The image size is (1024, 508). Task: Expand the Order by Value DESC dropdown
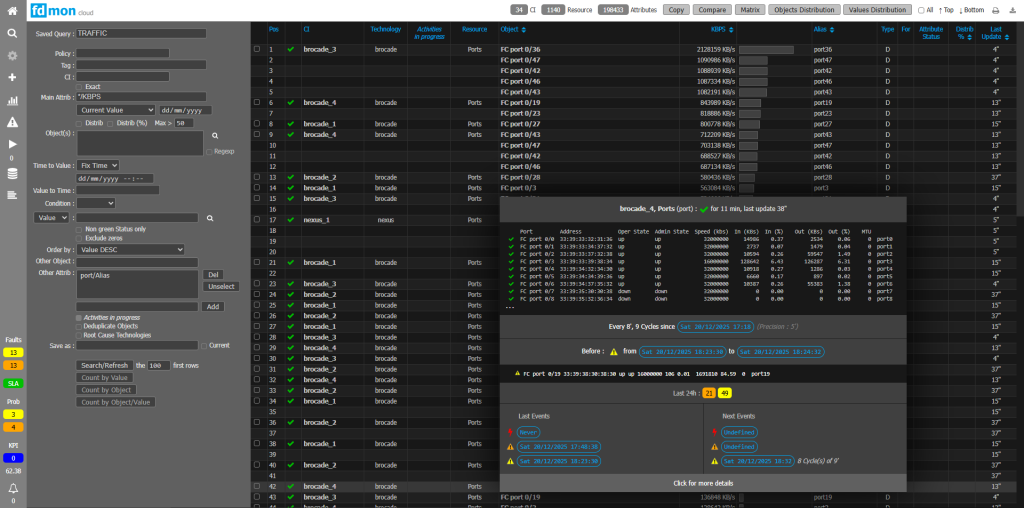(130, 250)
